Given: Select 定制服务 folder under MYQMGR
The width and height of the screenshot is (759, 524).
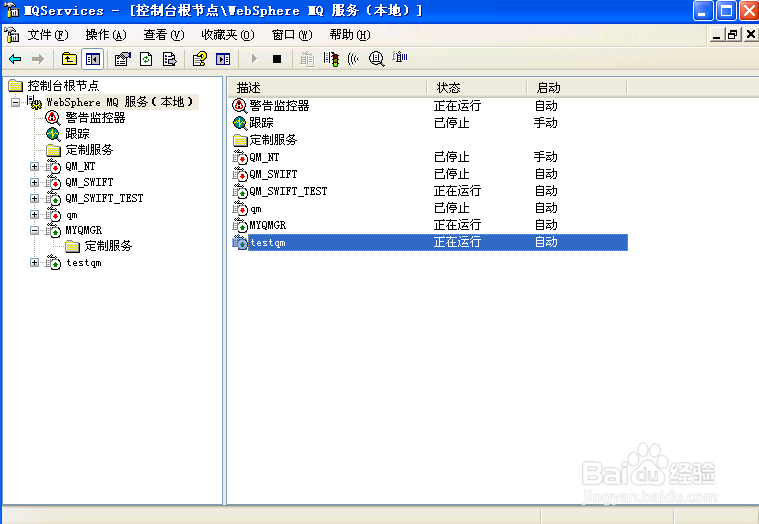Looking at the screenshot, I should pyautogui.click(x=108, y=246).
